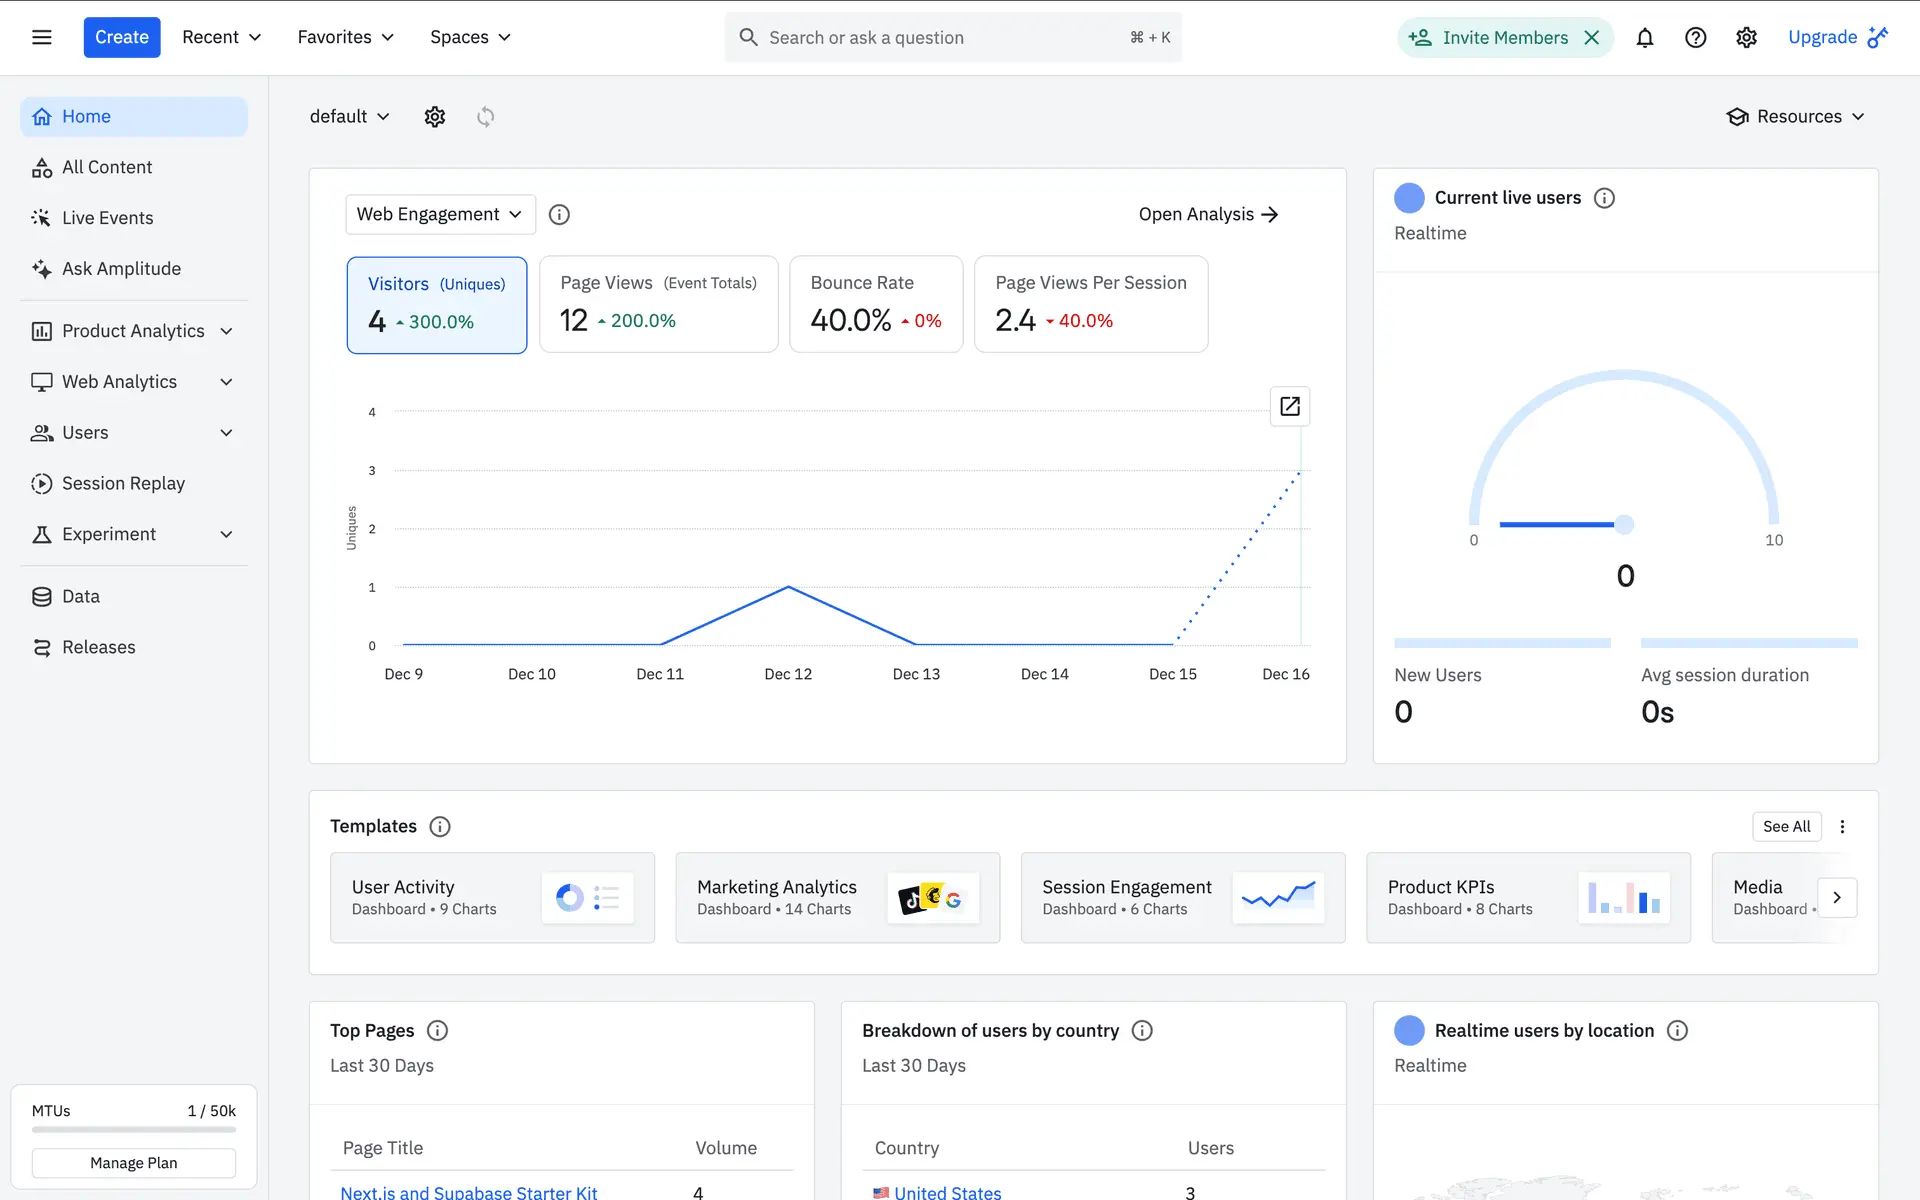The image size is (1920, 1200).
Task: Select the Bounce Rate metric card
Action: tap(875, 305)
